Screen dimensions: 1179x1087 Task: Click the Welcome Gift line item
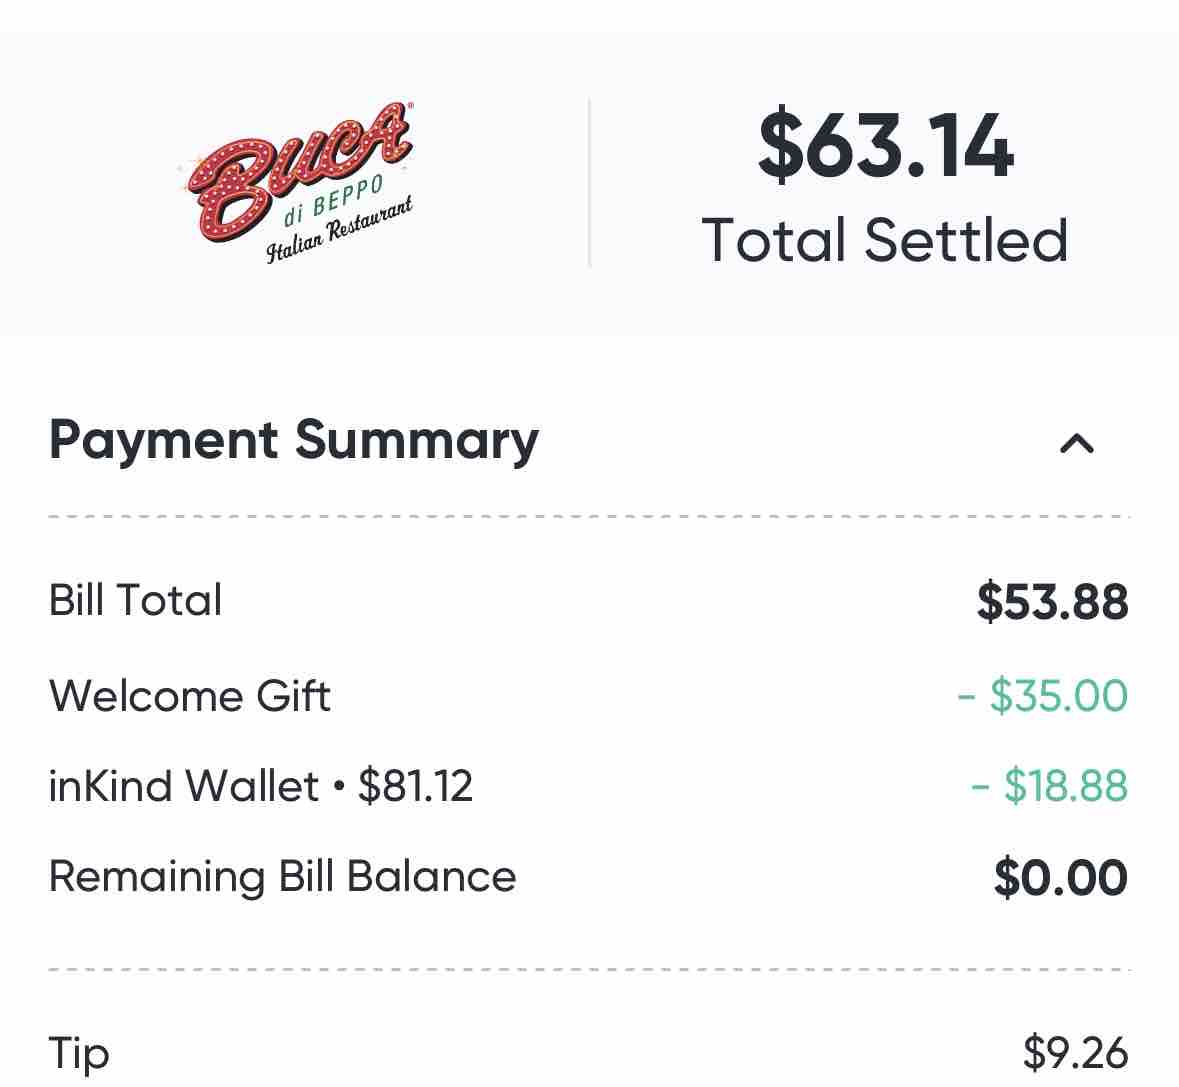pos(189,696)
